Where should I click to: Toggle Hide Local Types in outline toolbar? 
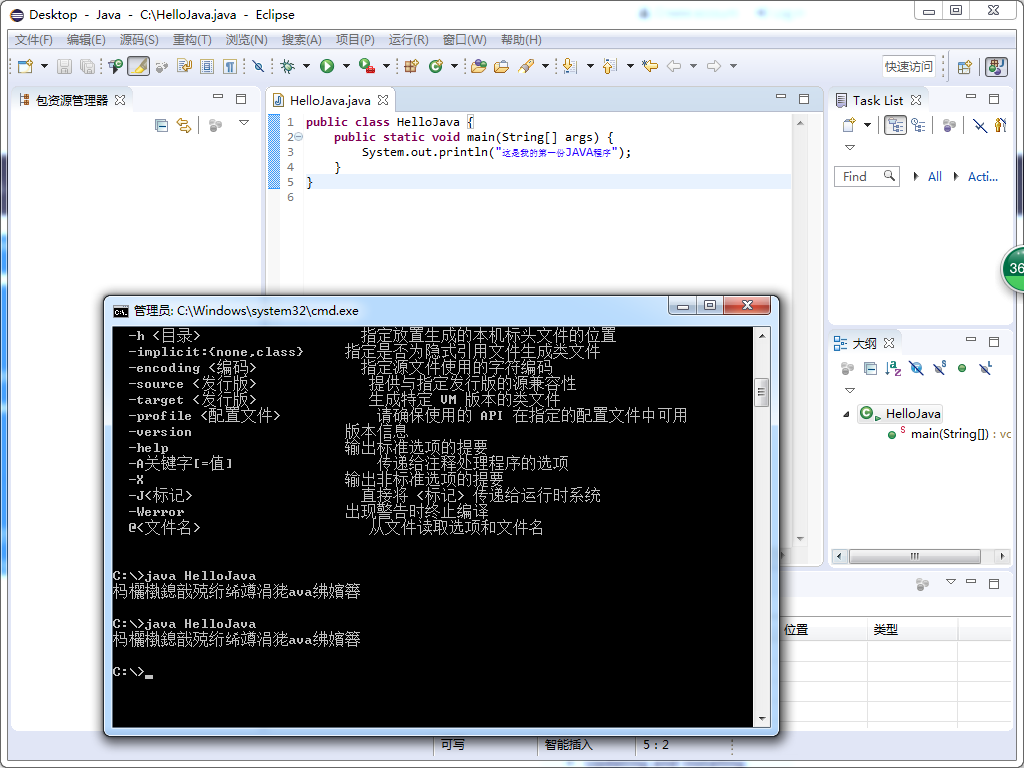point(985,368)
